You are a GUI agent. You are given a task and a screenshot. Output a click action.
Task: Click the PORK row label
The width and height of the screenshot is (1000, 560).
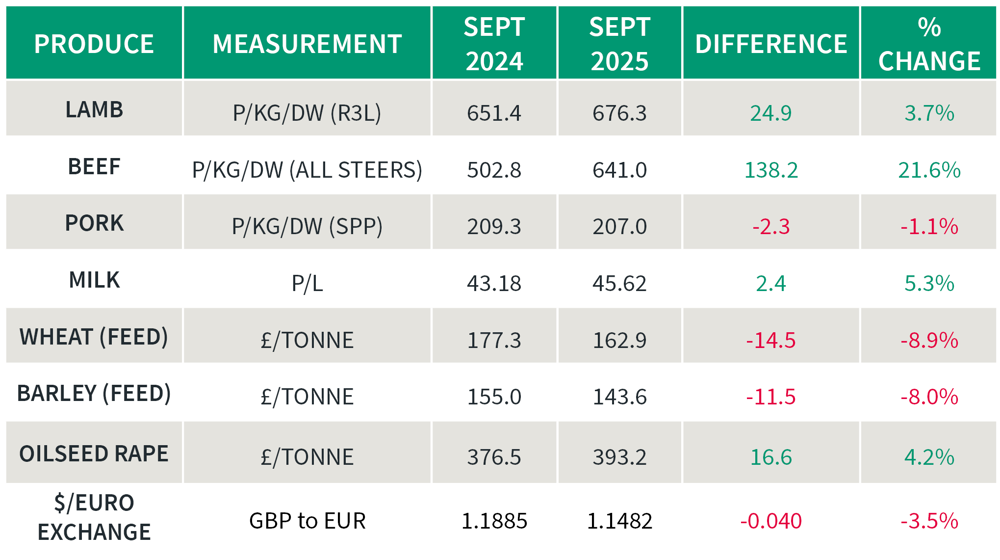point(94,223)
